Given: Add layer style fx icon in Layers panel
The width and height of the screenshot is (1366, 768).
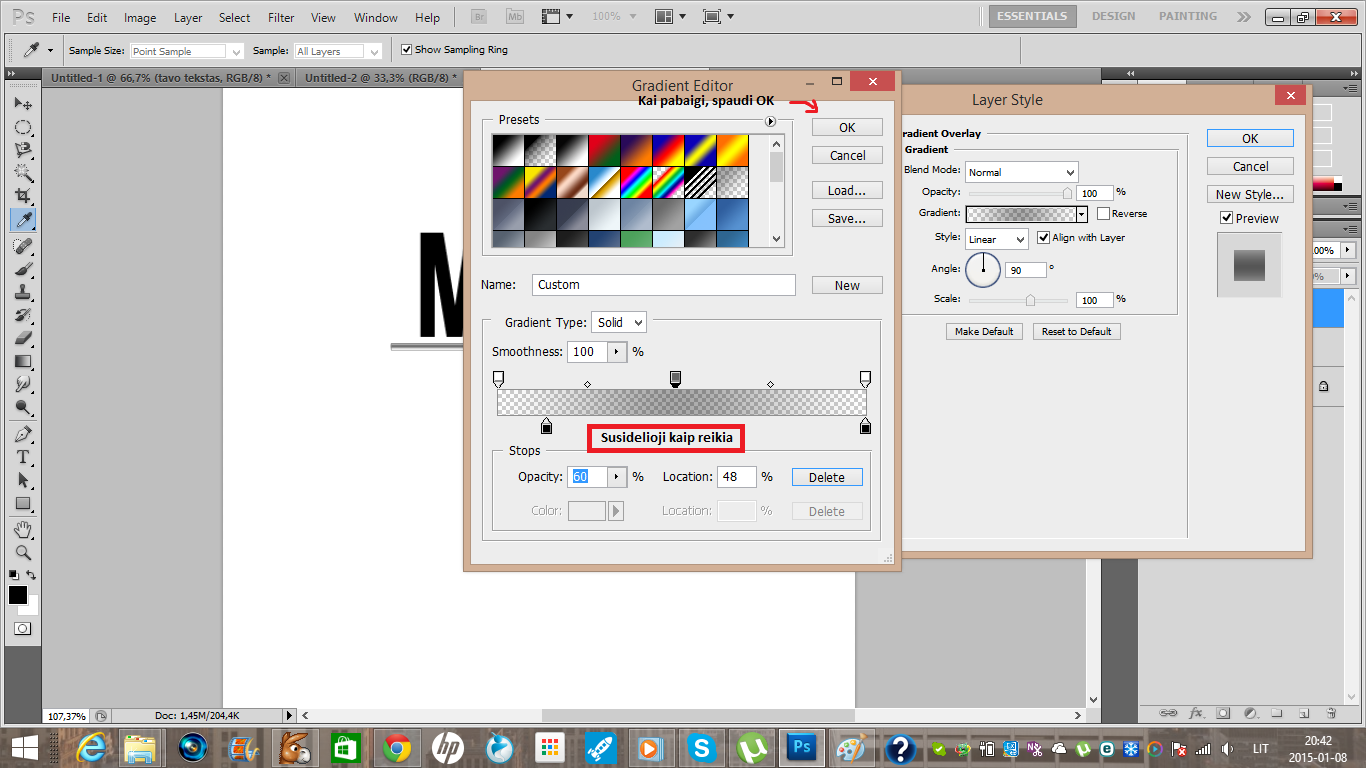Looking at the screenshot, I should coord(1195,713).
